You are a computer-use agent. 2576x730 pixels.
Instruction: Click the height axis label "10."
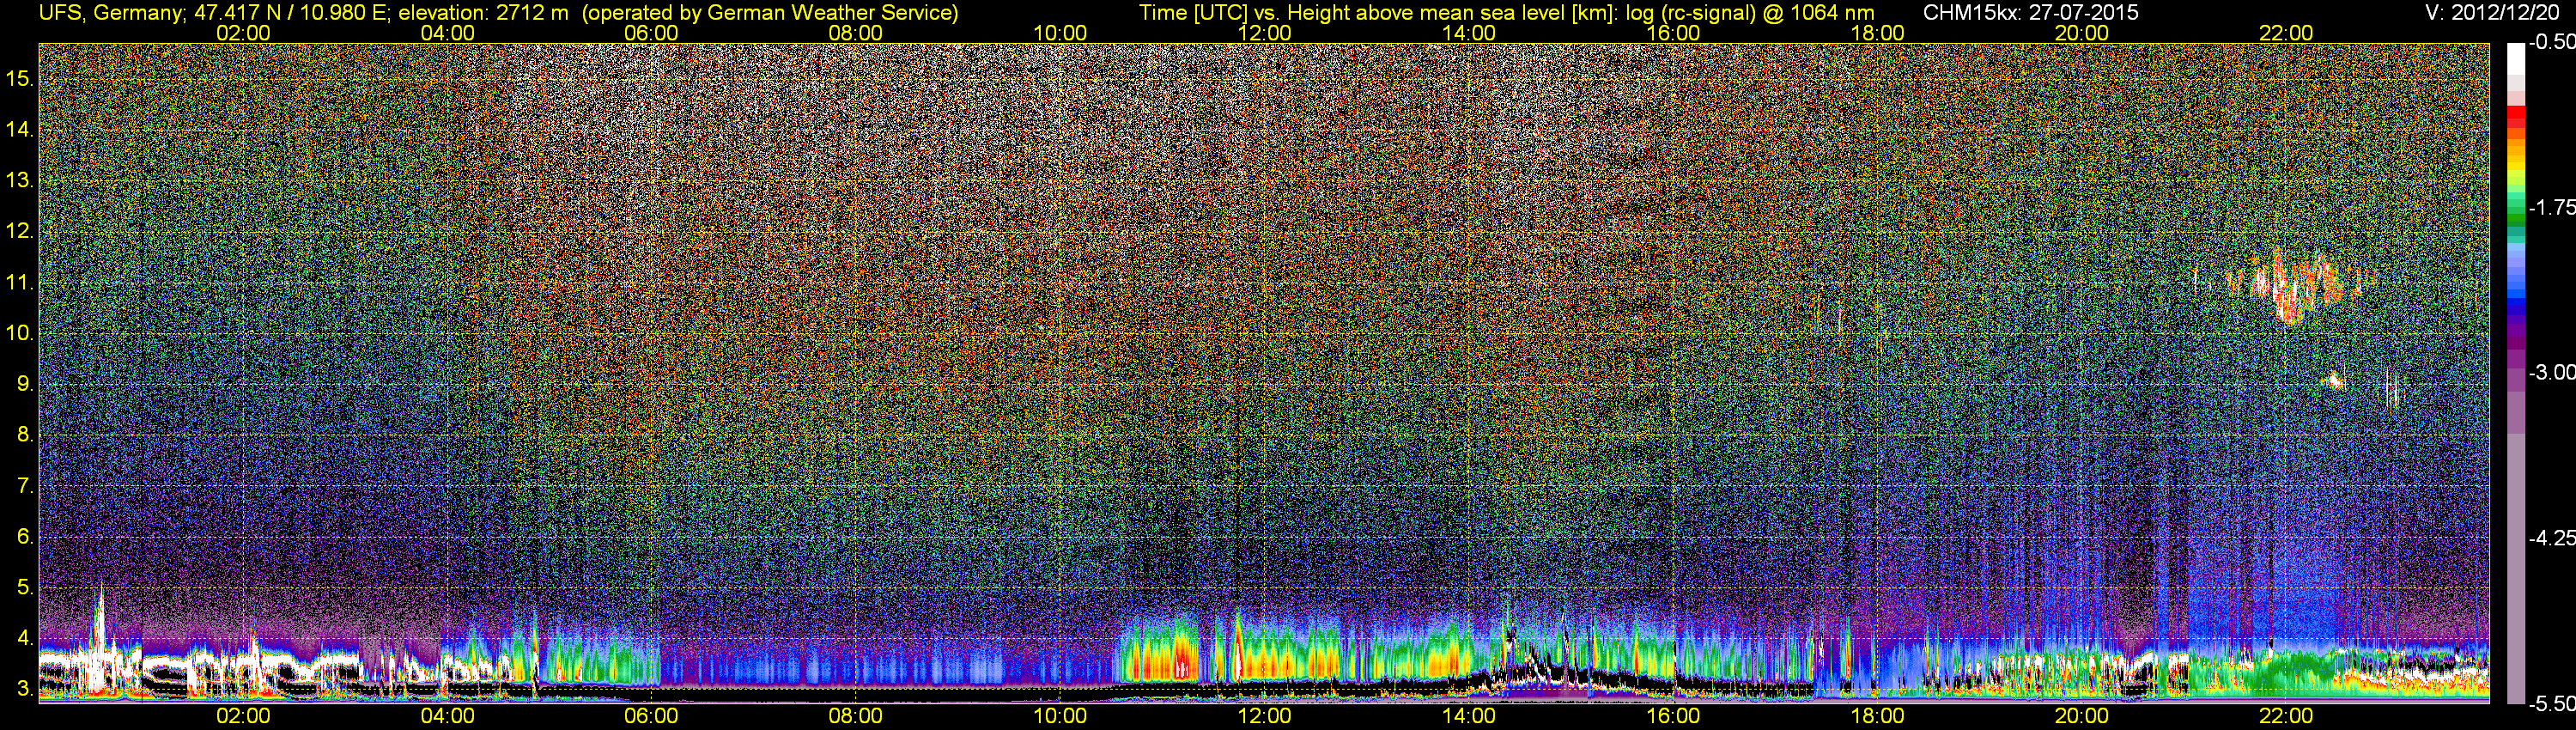click(19, 333)
